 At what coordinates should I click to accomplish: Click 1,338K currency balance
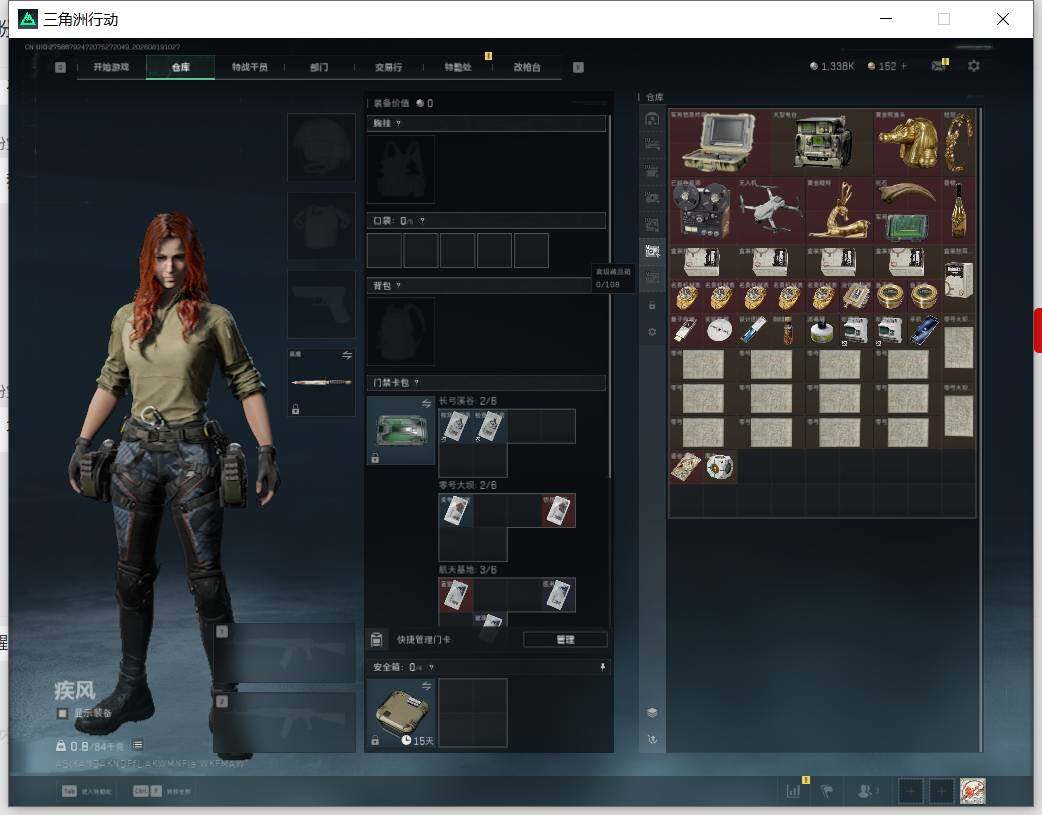[x=832, y=66]
